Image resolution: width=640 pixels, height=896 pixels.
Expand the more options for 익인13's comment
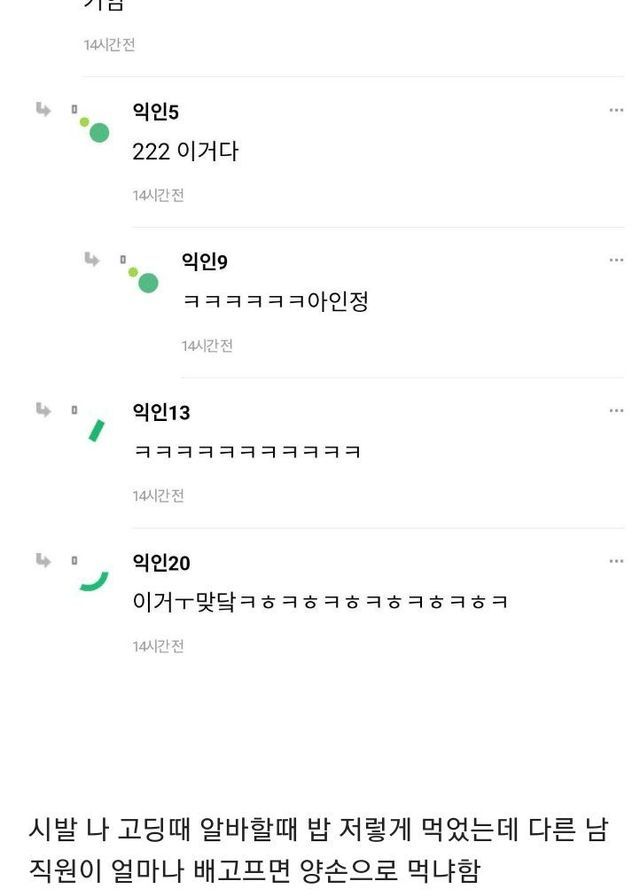click(616, 410)
